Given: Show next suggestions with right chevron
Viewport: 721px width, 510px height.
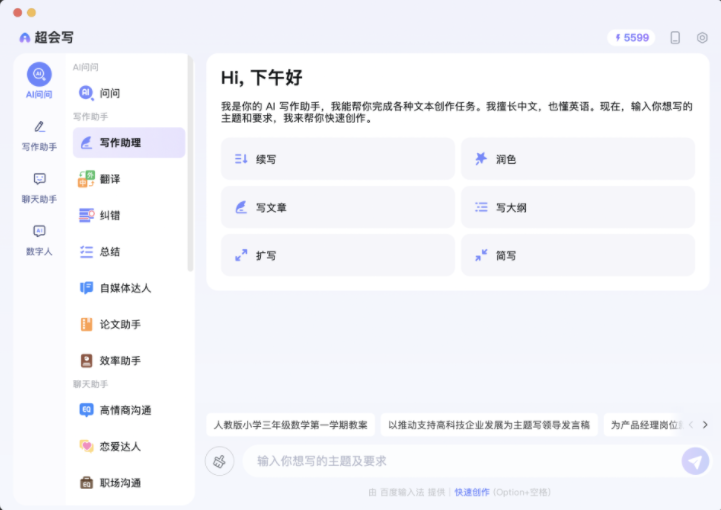Looking at the screenshot, I should (705, 425).
